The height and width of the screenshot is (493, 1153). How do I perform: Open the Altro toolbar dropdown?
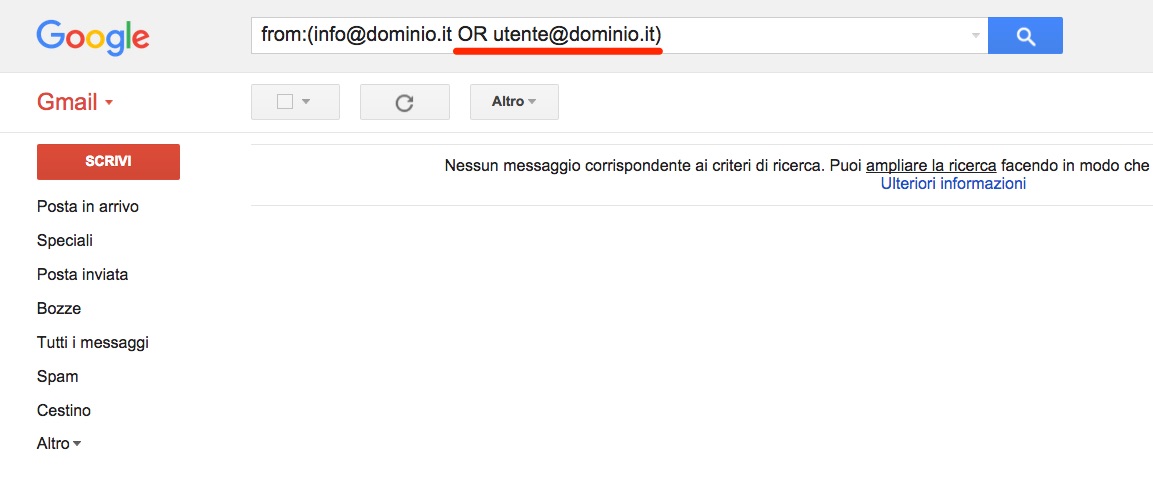pyautogui.click(x=514, y=102)
